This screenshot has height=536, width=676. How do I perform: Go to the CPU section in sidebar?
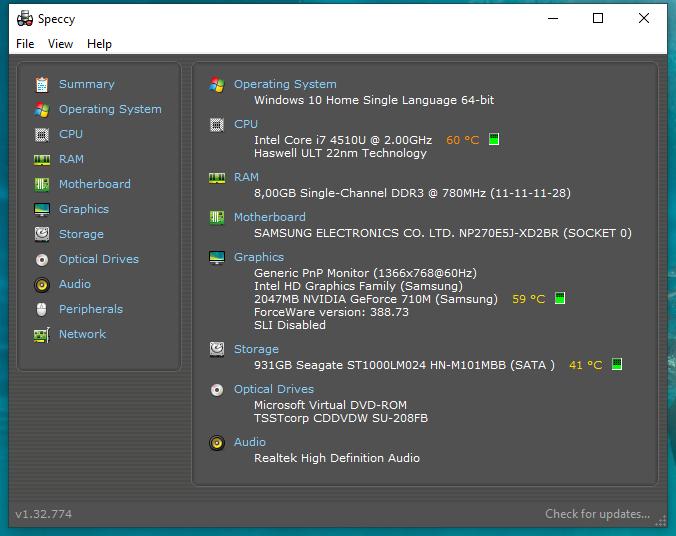[x=71, y=134]
